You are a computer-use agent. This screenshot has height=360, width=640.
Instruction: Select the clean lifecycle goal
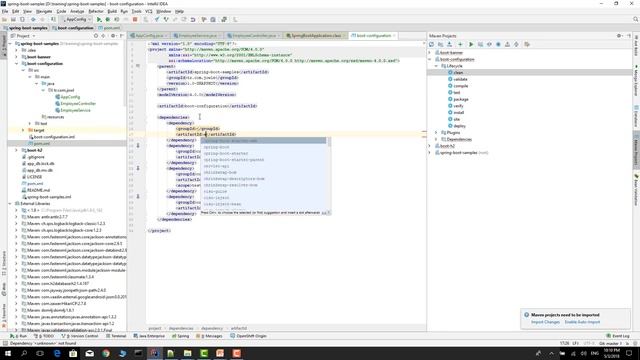[x=458, y=73]
